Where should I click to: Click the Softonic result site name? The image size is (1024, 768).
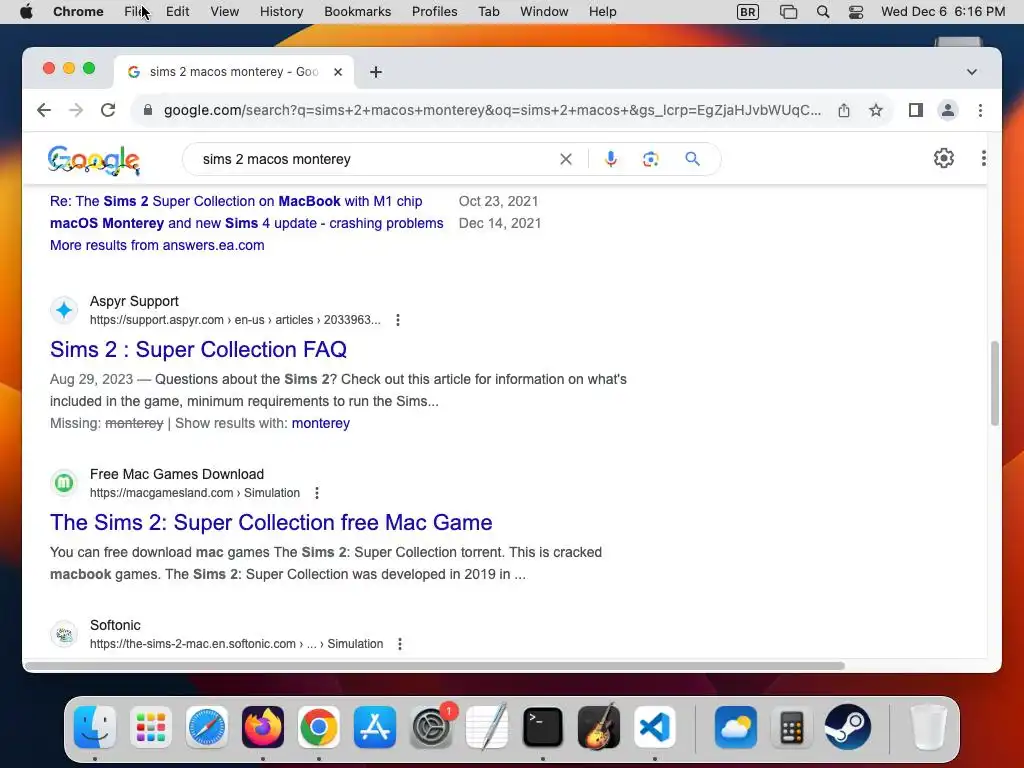115,625
